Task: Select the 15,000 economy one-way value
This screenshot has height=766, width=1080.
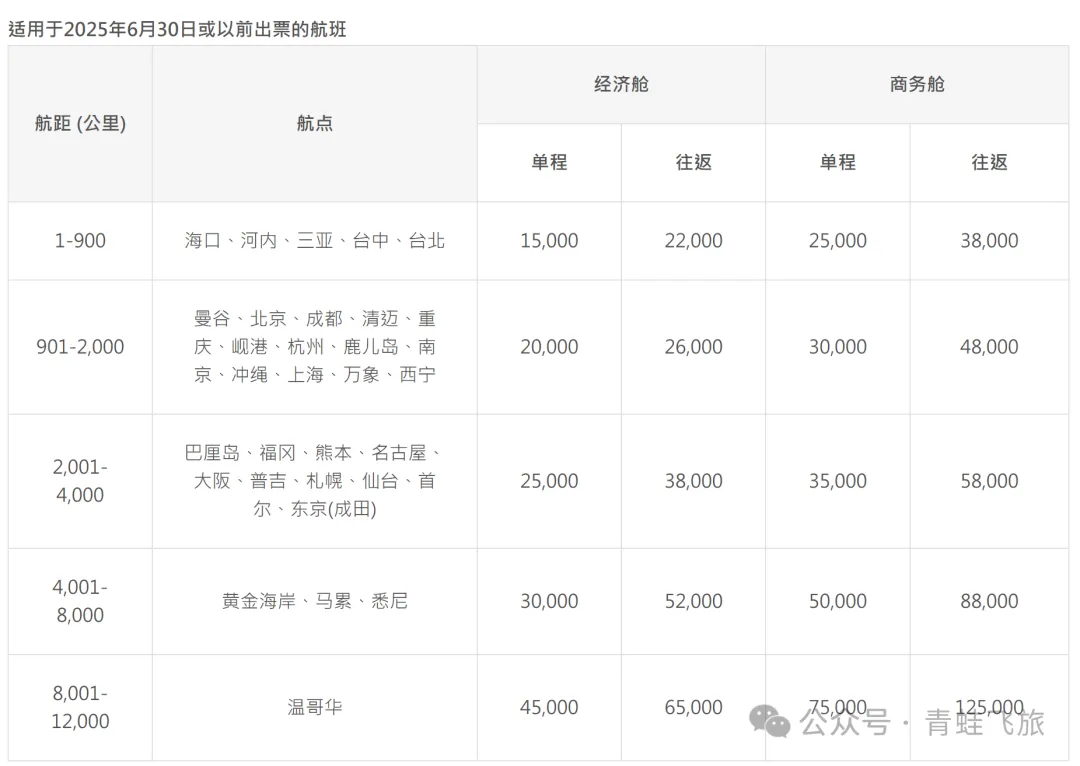Action: tap(549, 241)
